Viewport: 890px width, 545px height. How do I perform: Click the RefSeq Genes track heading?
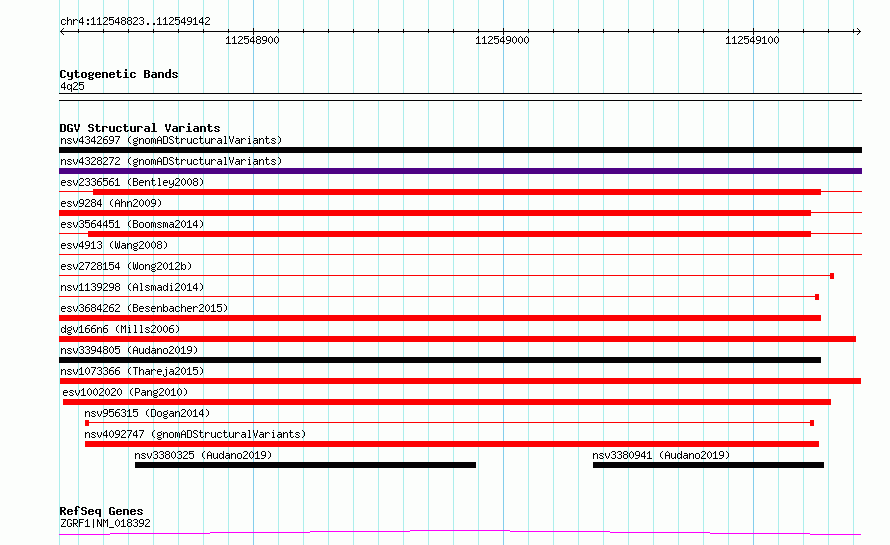coord(101,511)
